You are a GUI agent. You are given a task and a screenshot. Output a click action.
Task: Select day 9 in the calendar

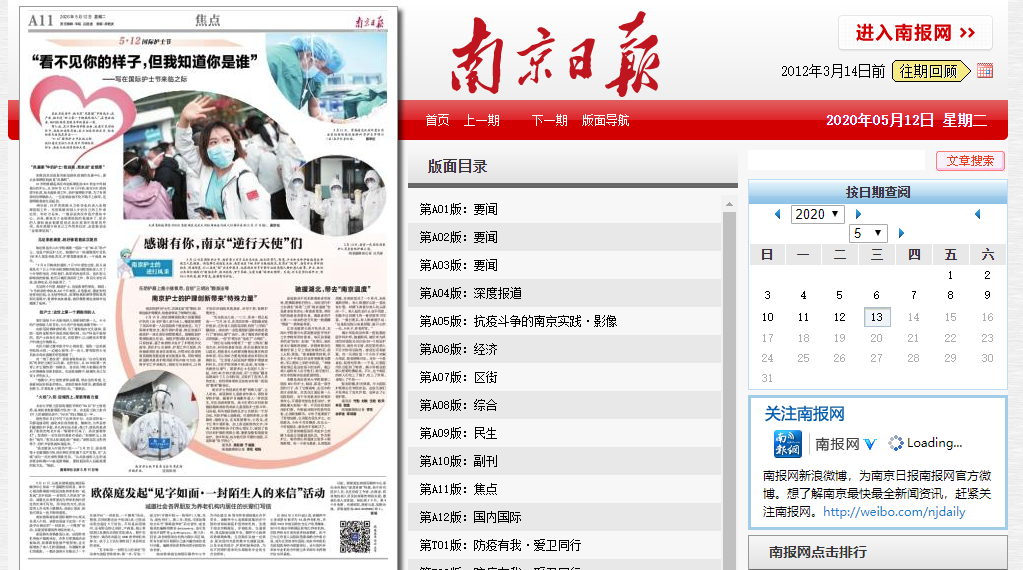point(987,295)
